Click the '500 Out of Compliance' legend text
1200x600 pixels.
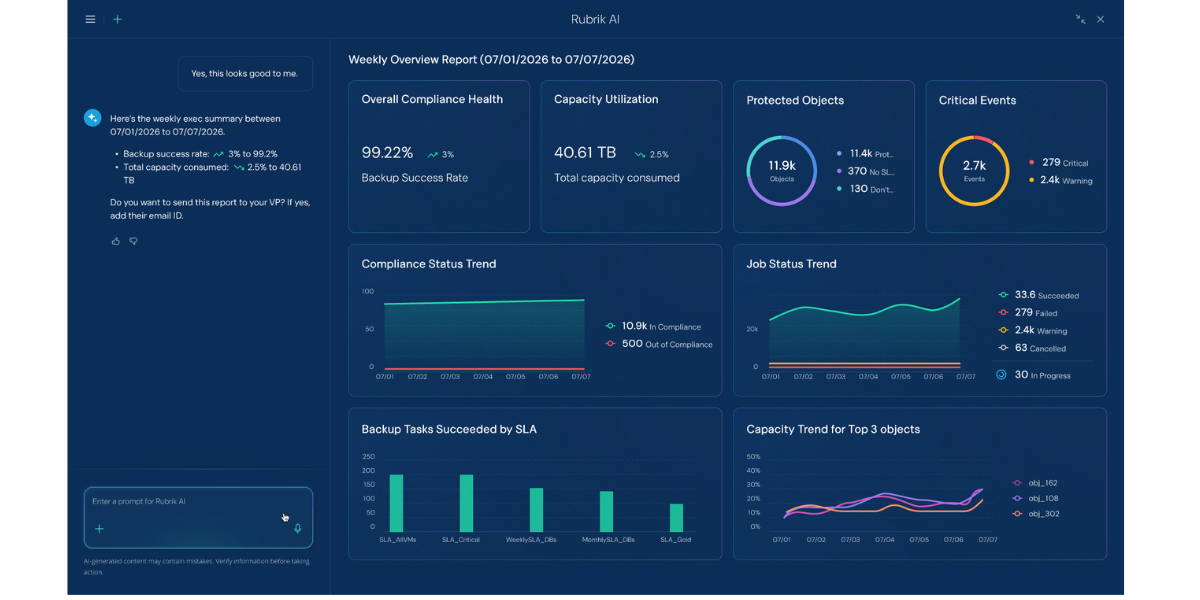click(x=667, y=344)
